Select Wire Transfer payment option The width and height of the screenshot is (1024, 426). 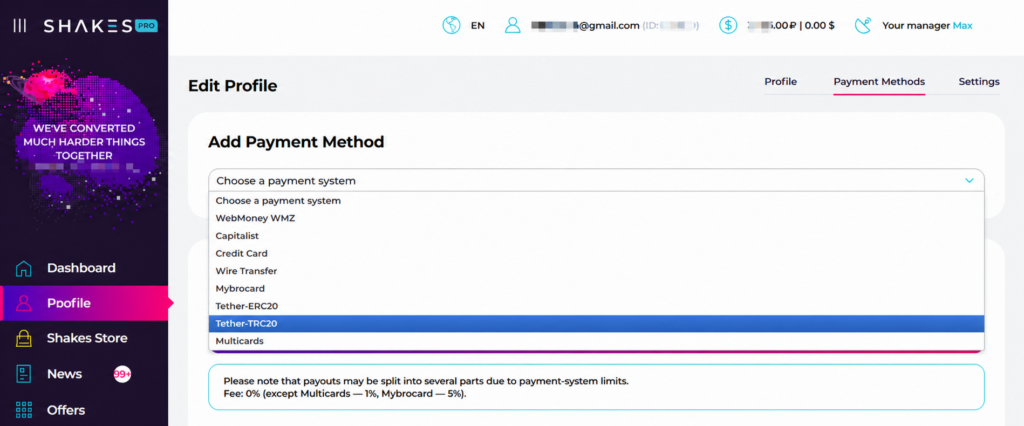(596, 271)
